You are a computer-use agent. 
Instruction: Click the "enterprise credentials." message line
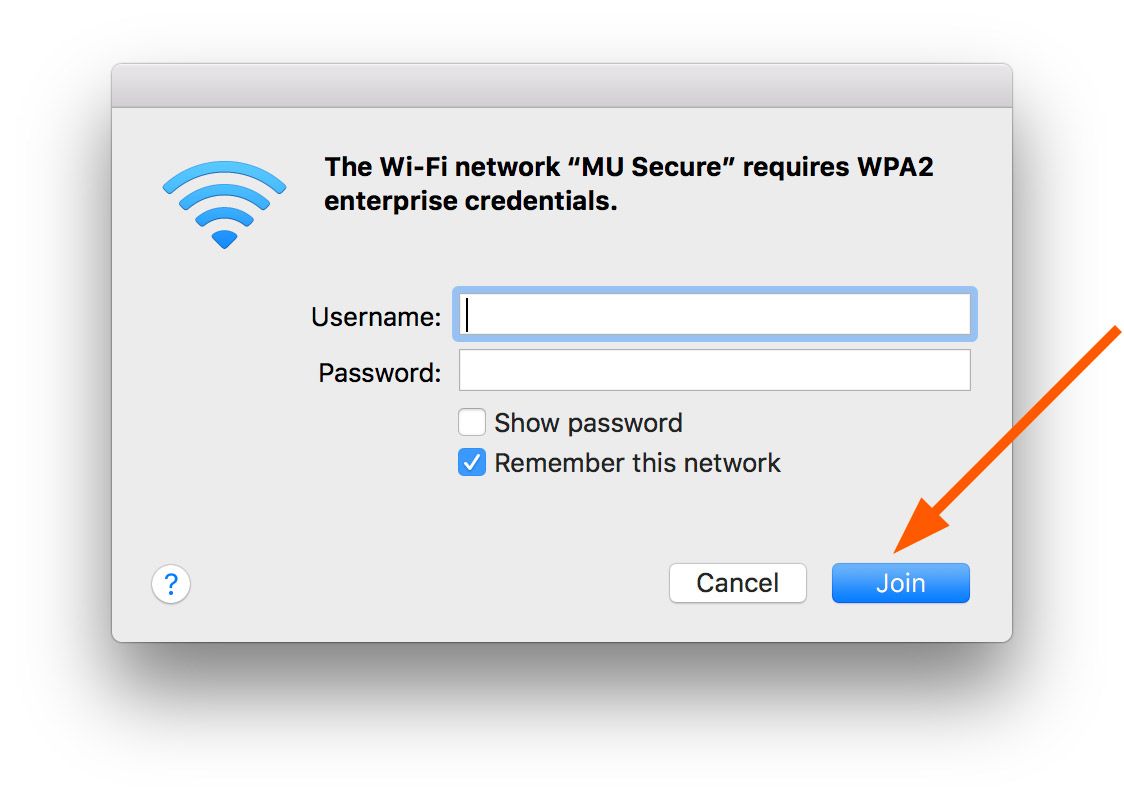[x=471, y=200]
